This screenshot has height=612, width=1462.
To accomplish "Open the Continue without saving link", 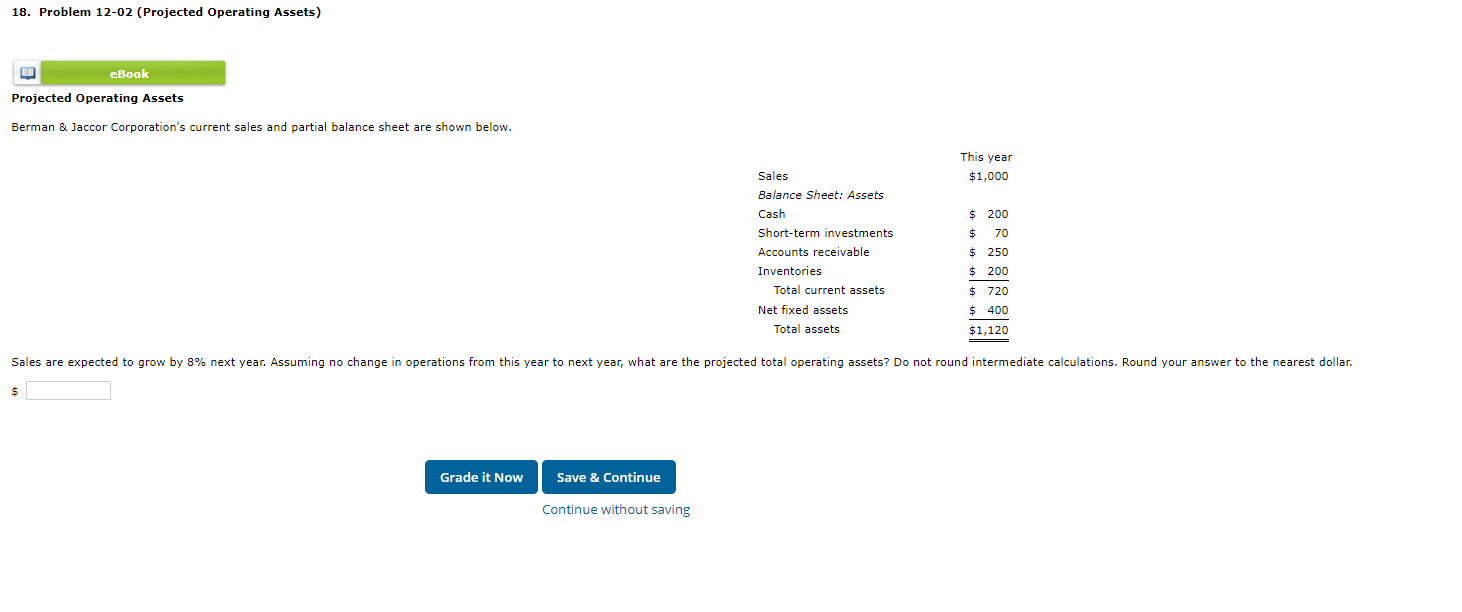I will (615, 509).
